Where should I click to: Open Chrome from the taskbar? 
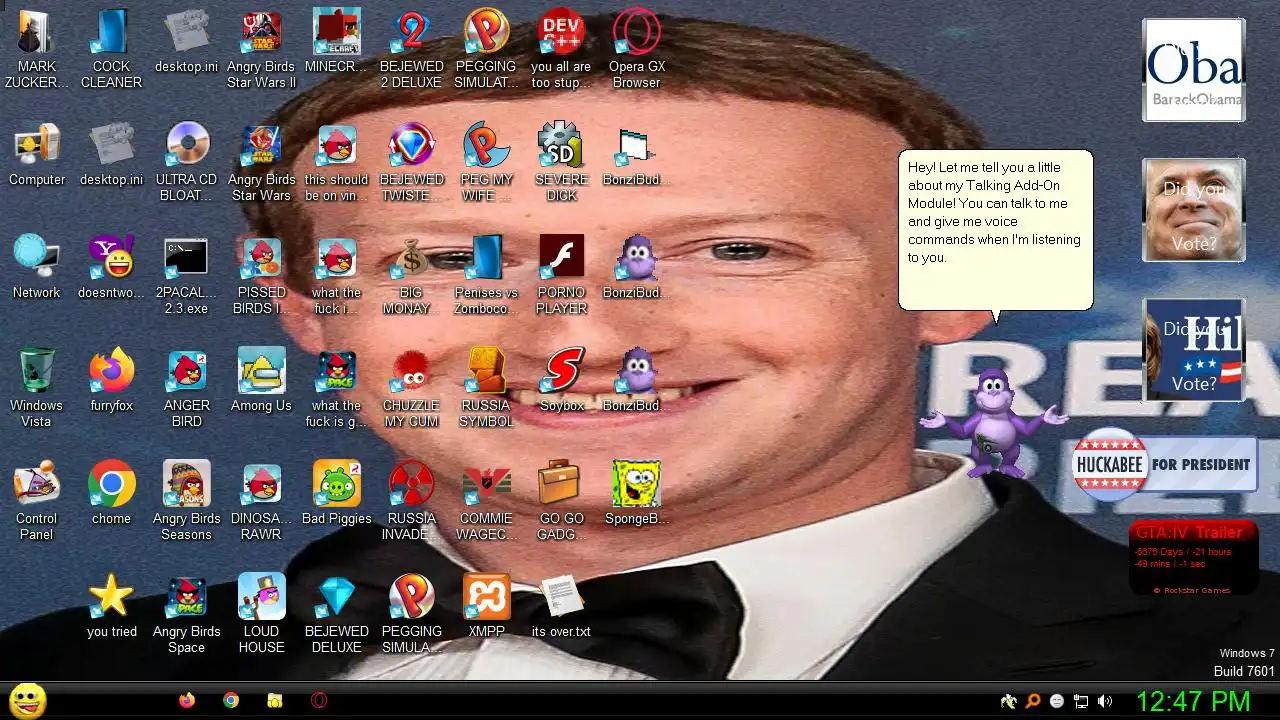231,701
